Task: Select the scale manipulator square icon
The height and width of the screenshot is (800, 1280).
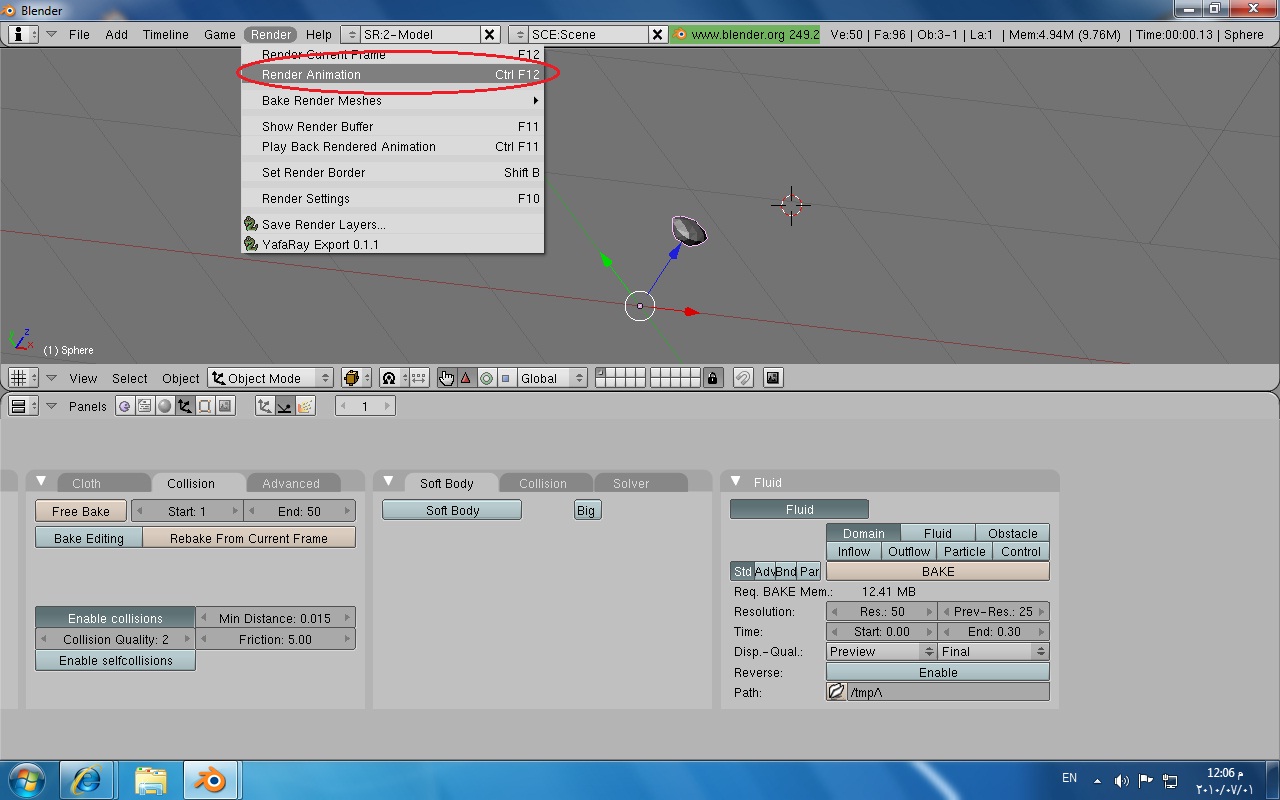Action: click(x=505, y=378)
